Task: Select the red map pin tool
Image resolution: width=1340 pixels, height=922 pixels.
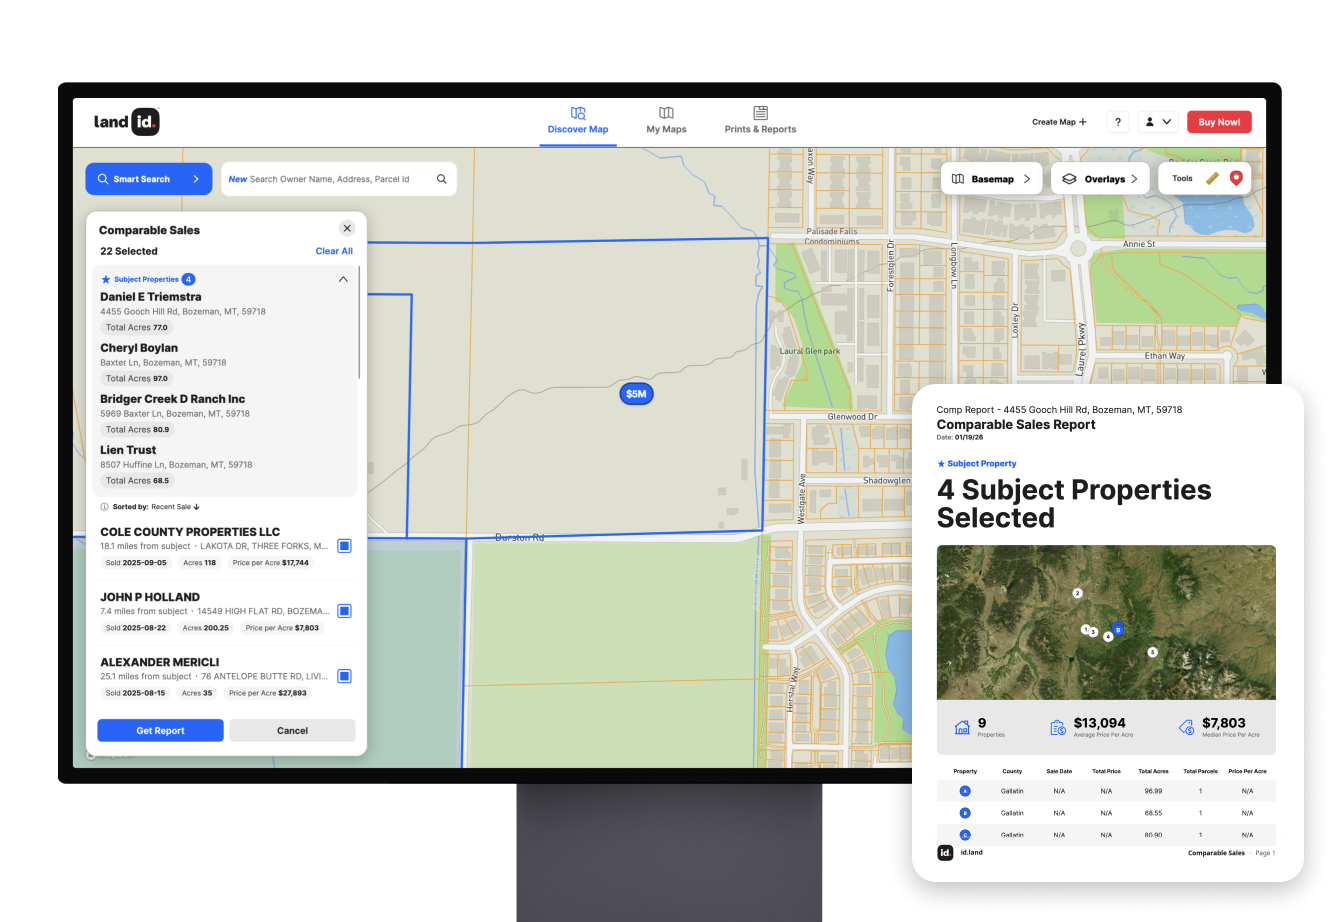Action: tap(1236, 178)
